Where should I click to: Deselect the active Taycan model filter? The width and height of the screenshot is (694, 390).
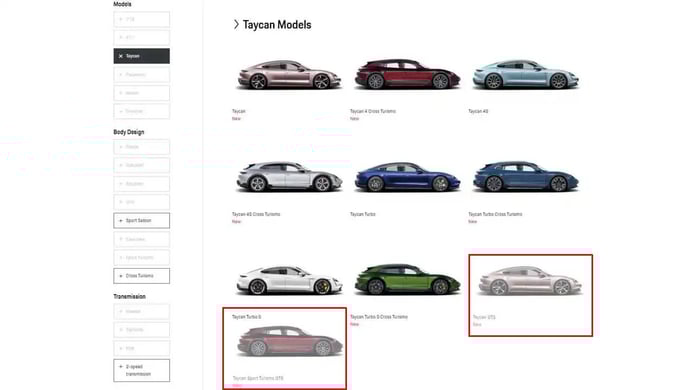141,56
